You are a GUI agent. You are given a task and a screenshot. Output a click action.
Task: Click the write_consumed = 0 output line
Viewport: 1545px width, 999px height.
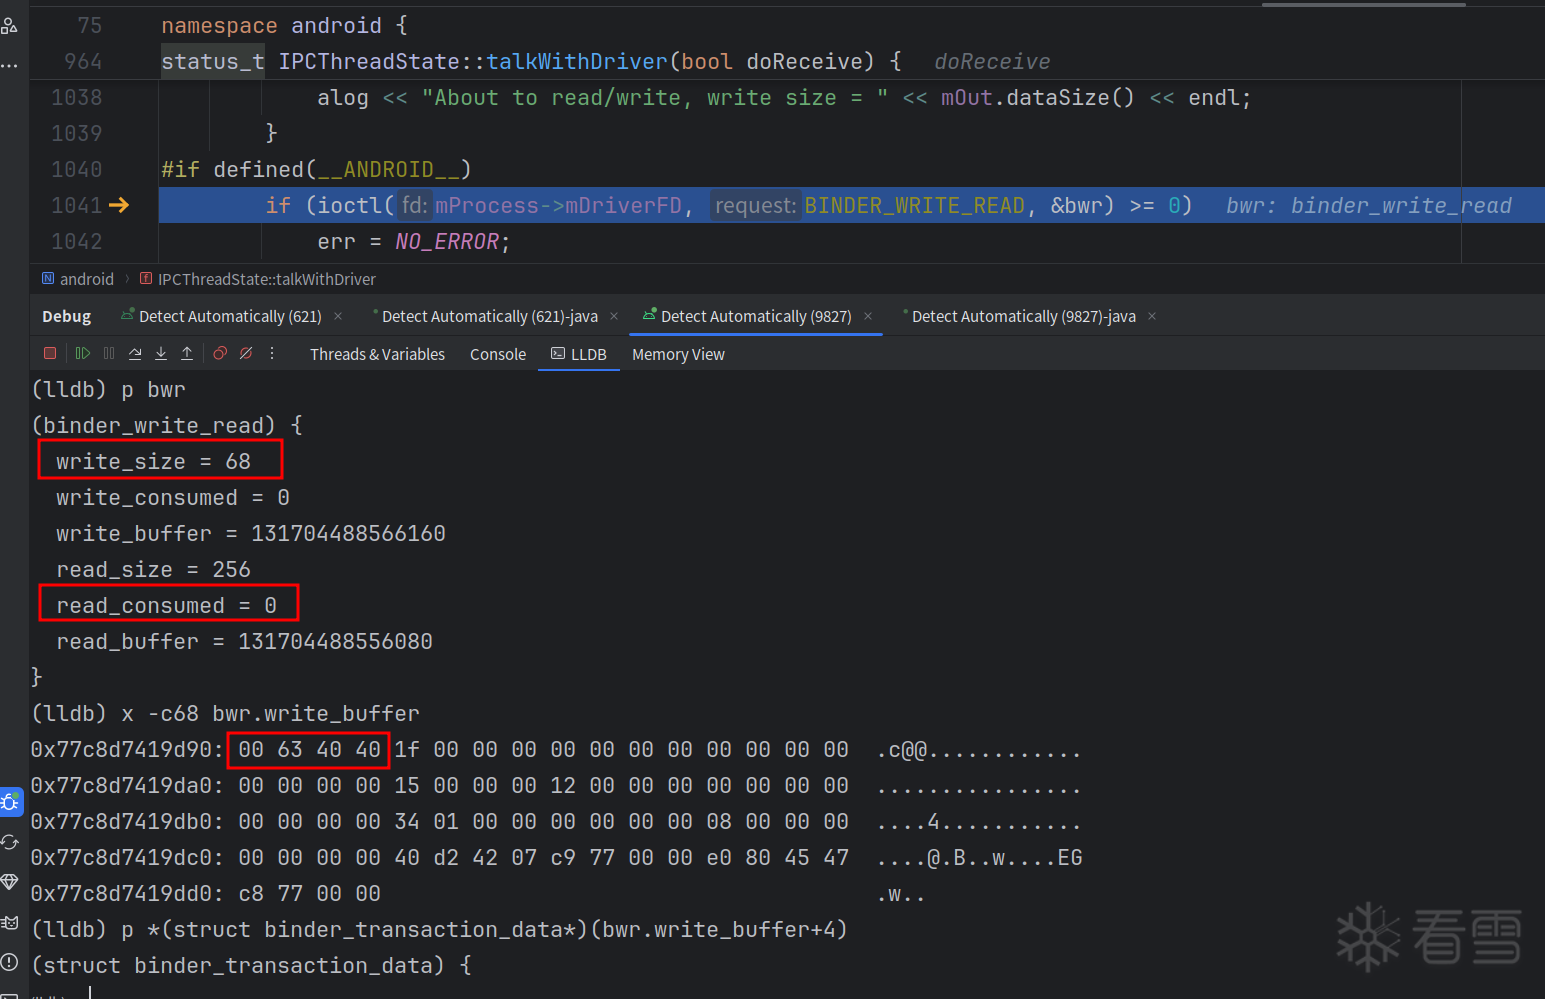pyautogui.click(x=173, y=497)
